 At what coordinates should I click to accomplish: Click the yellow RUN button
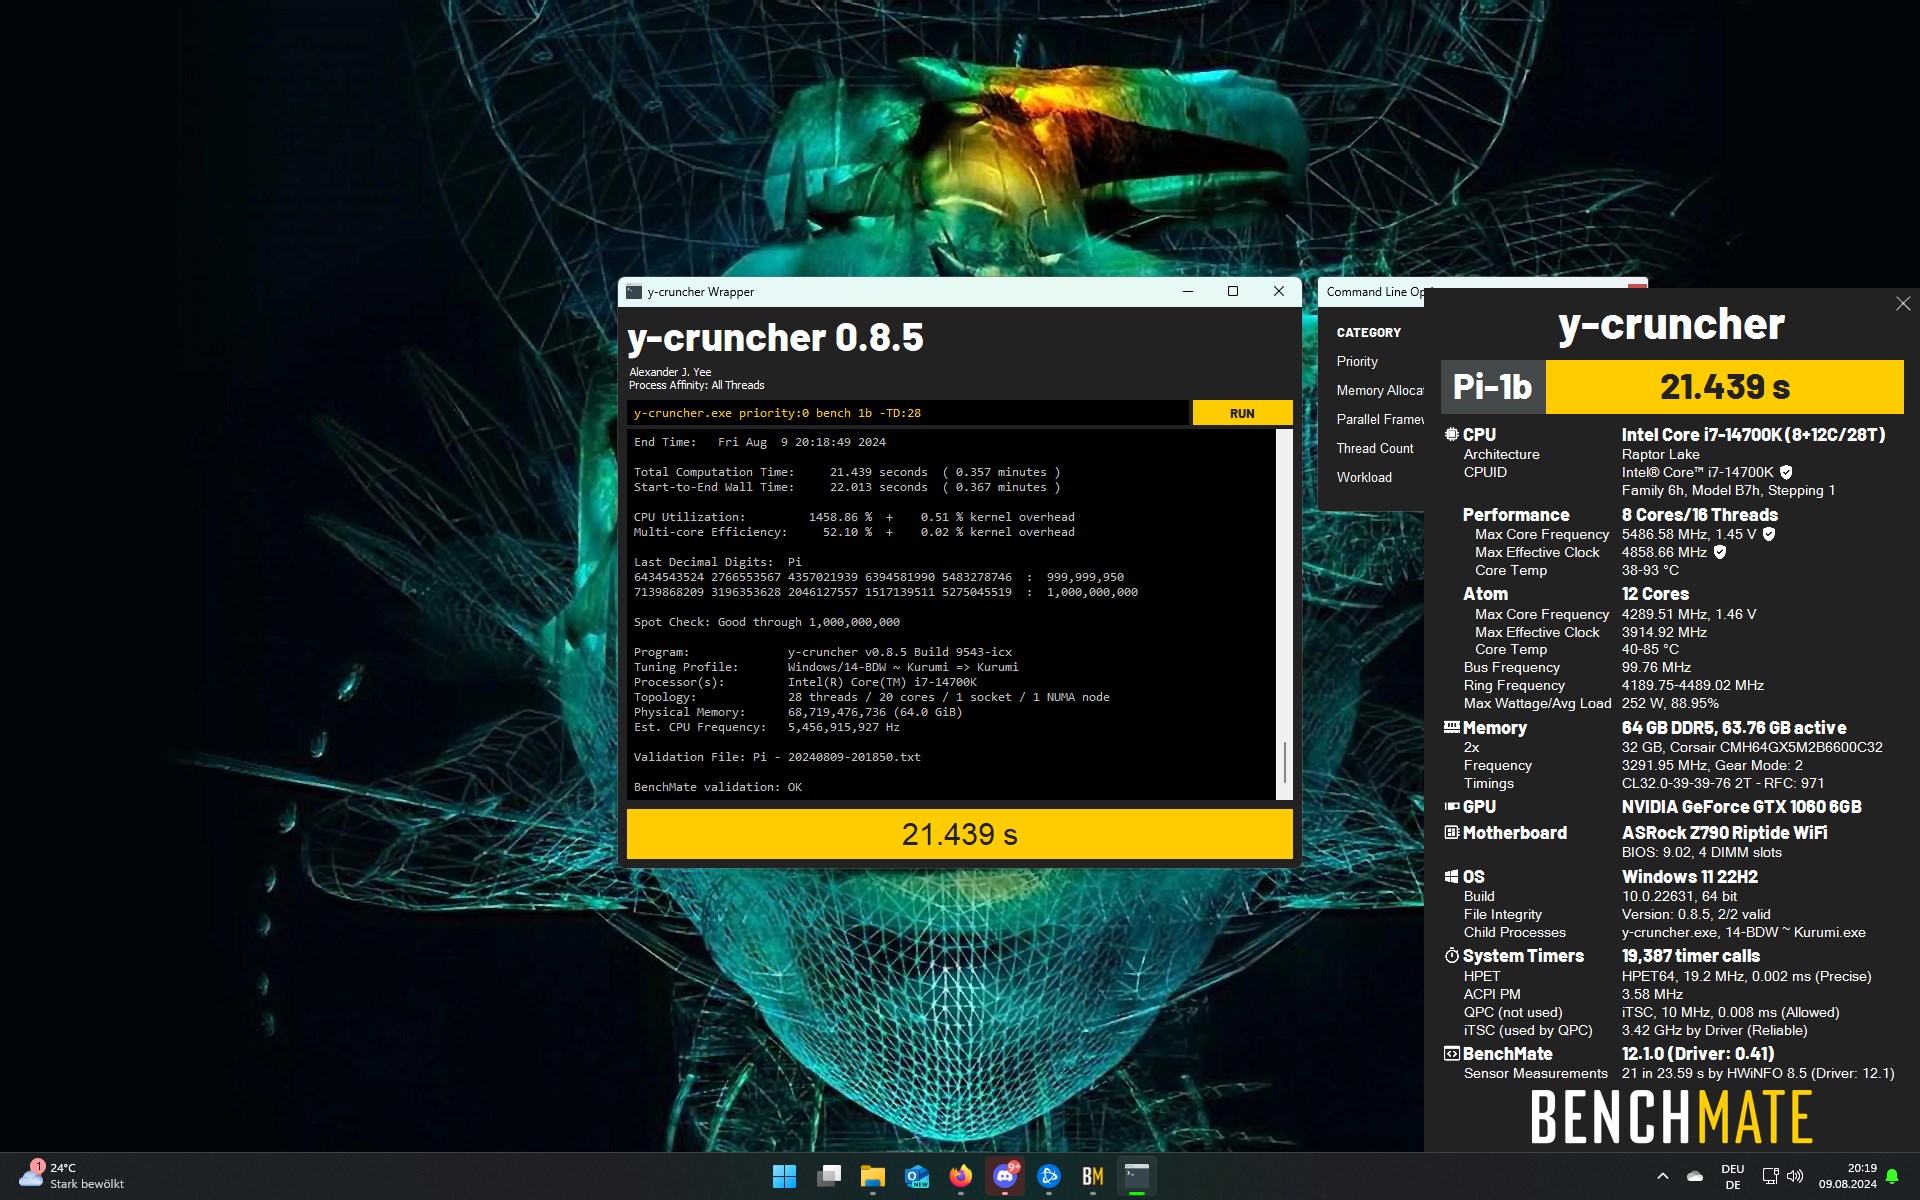click(1242, 413)
